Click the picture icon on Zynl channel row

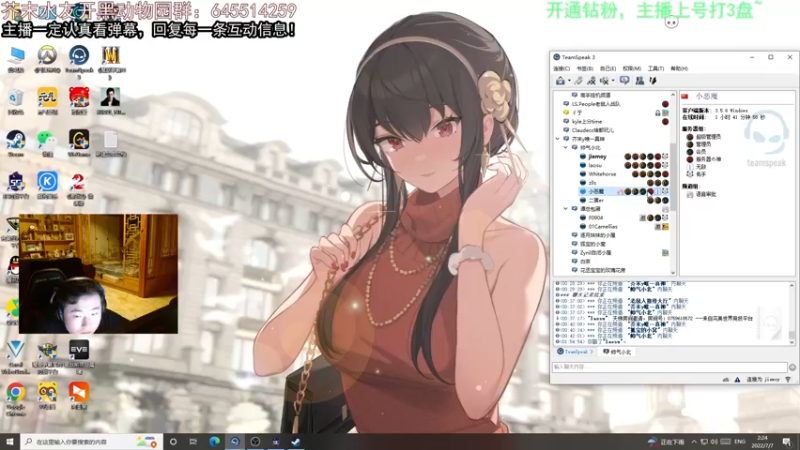click(x=665, y=253)
